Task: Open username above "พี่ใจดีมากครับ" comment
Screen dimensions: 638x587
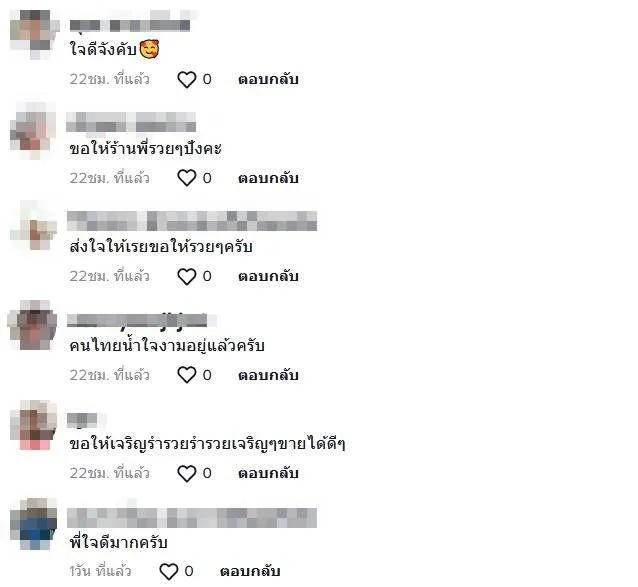Action: (192, 517)
